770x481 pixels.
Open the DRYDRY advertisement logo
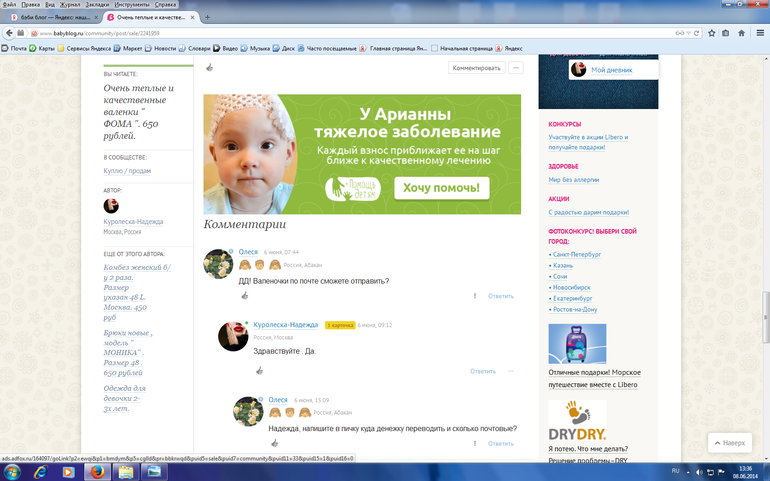[577, 420]
